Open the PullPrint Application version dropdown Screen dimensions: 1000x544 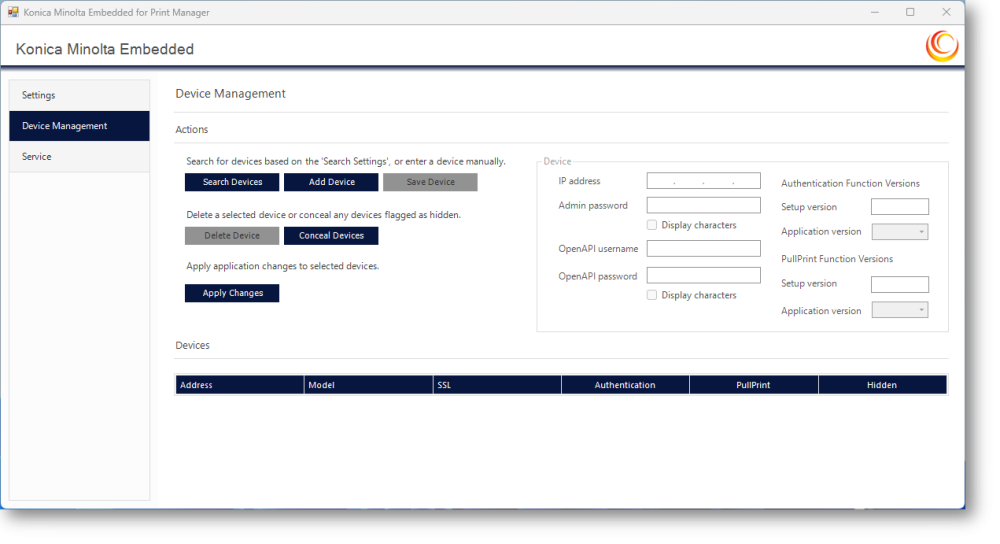(x=900, y=310)
